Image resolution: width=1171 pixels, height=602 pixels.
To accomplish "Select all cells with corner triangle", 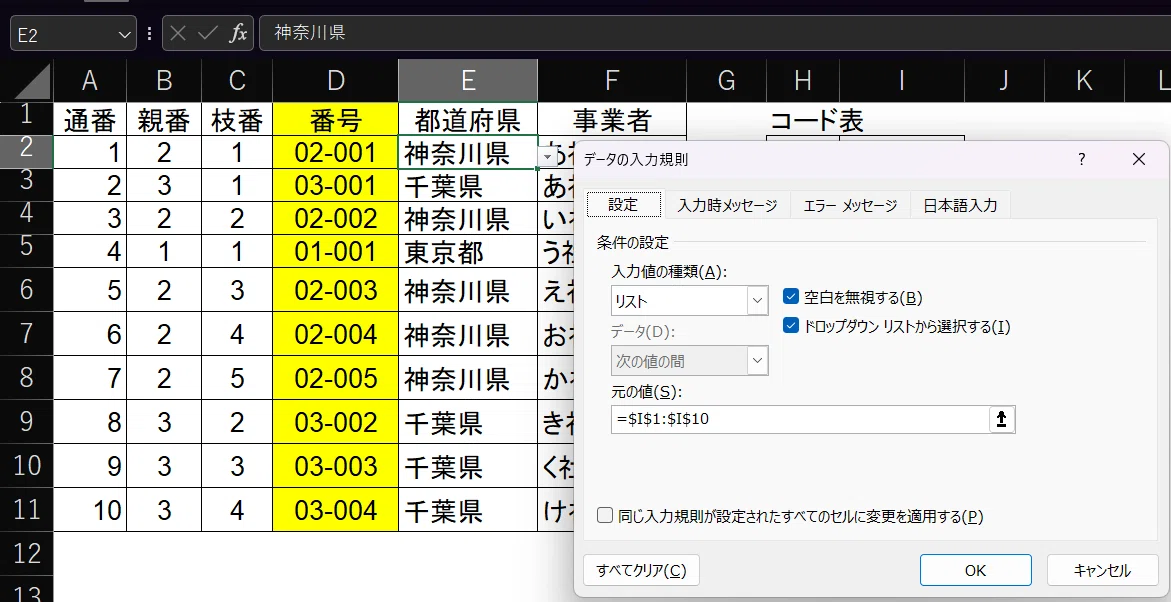I will click(31, 81).
